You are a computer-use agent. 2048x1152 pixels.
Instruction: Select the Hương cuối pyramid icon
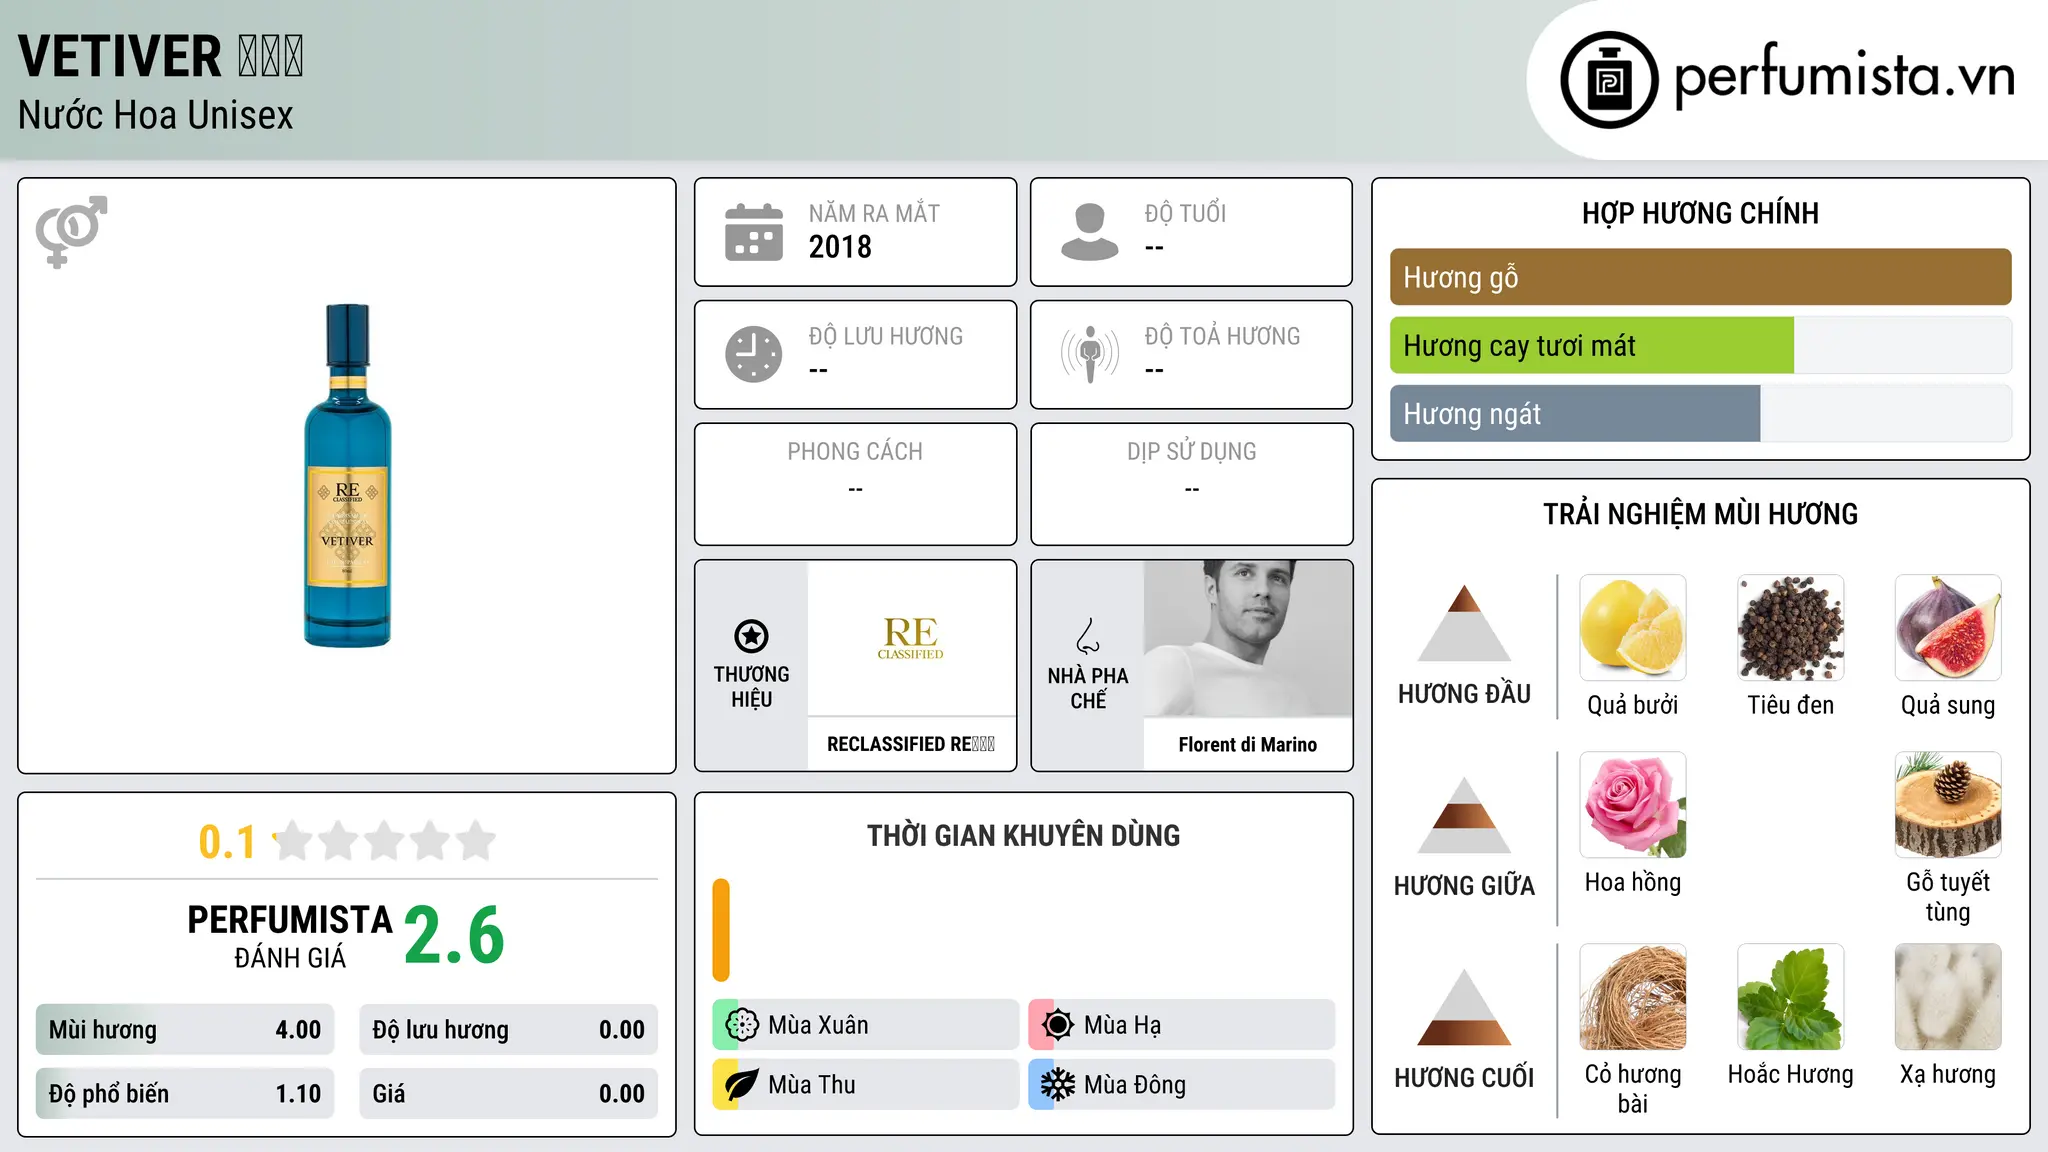pyautogui.click(x=1464, y=1007)
